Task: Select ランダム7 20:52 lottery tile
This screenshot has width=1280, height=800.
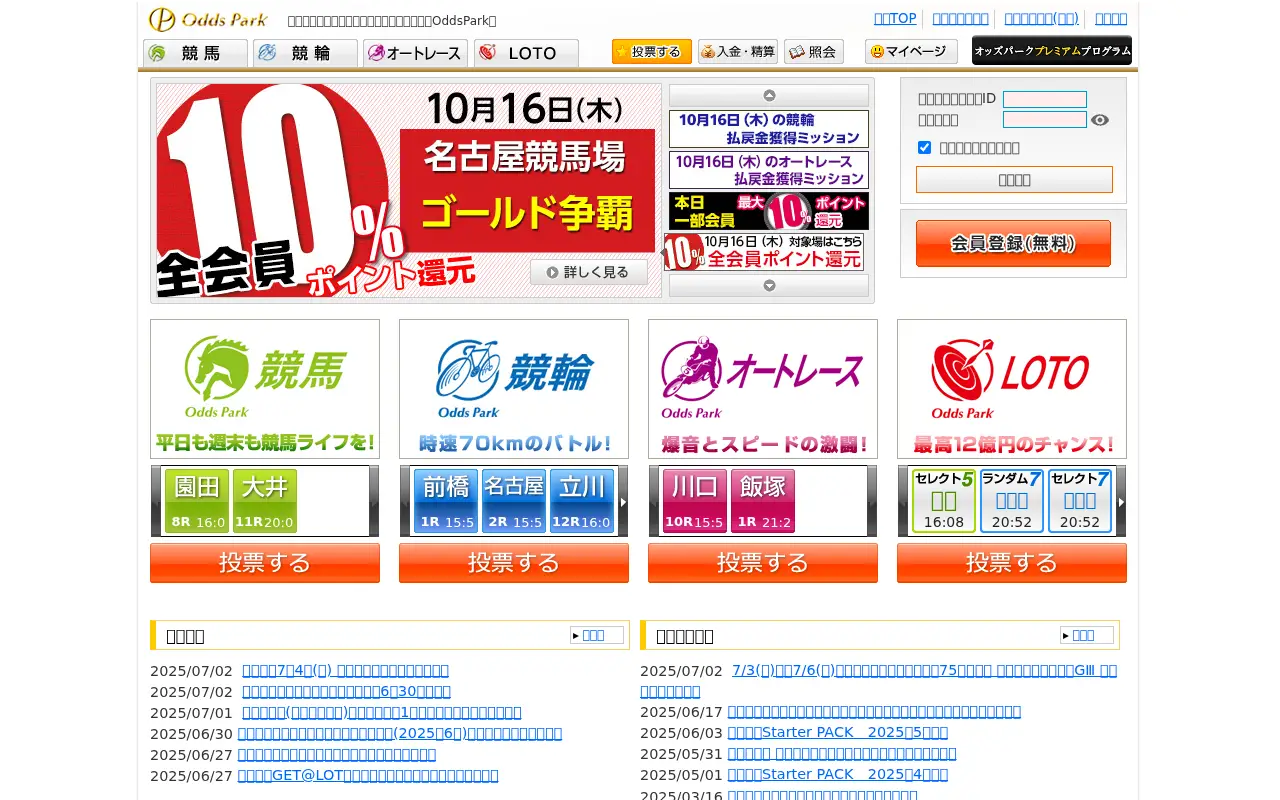Action: click(x=1012, y=501)
